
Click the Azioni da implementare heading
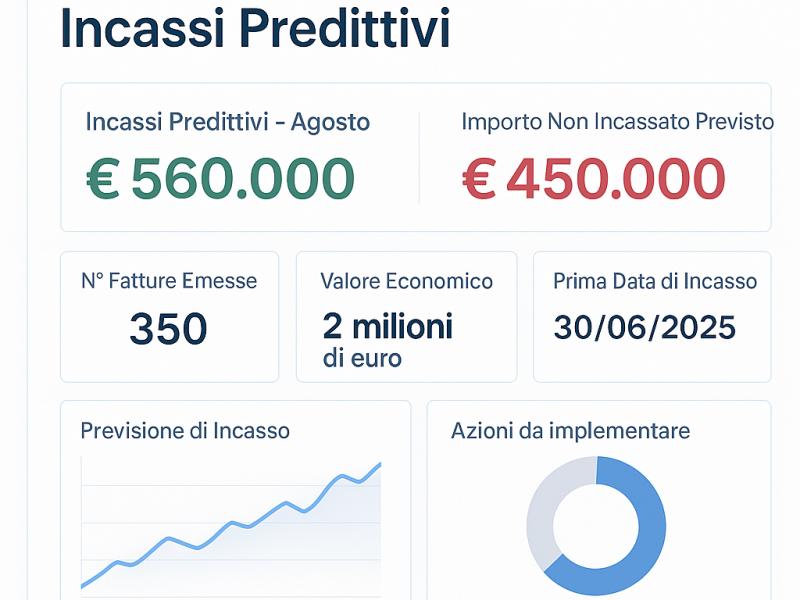[568, 432]
